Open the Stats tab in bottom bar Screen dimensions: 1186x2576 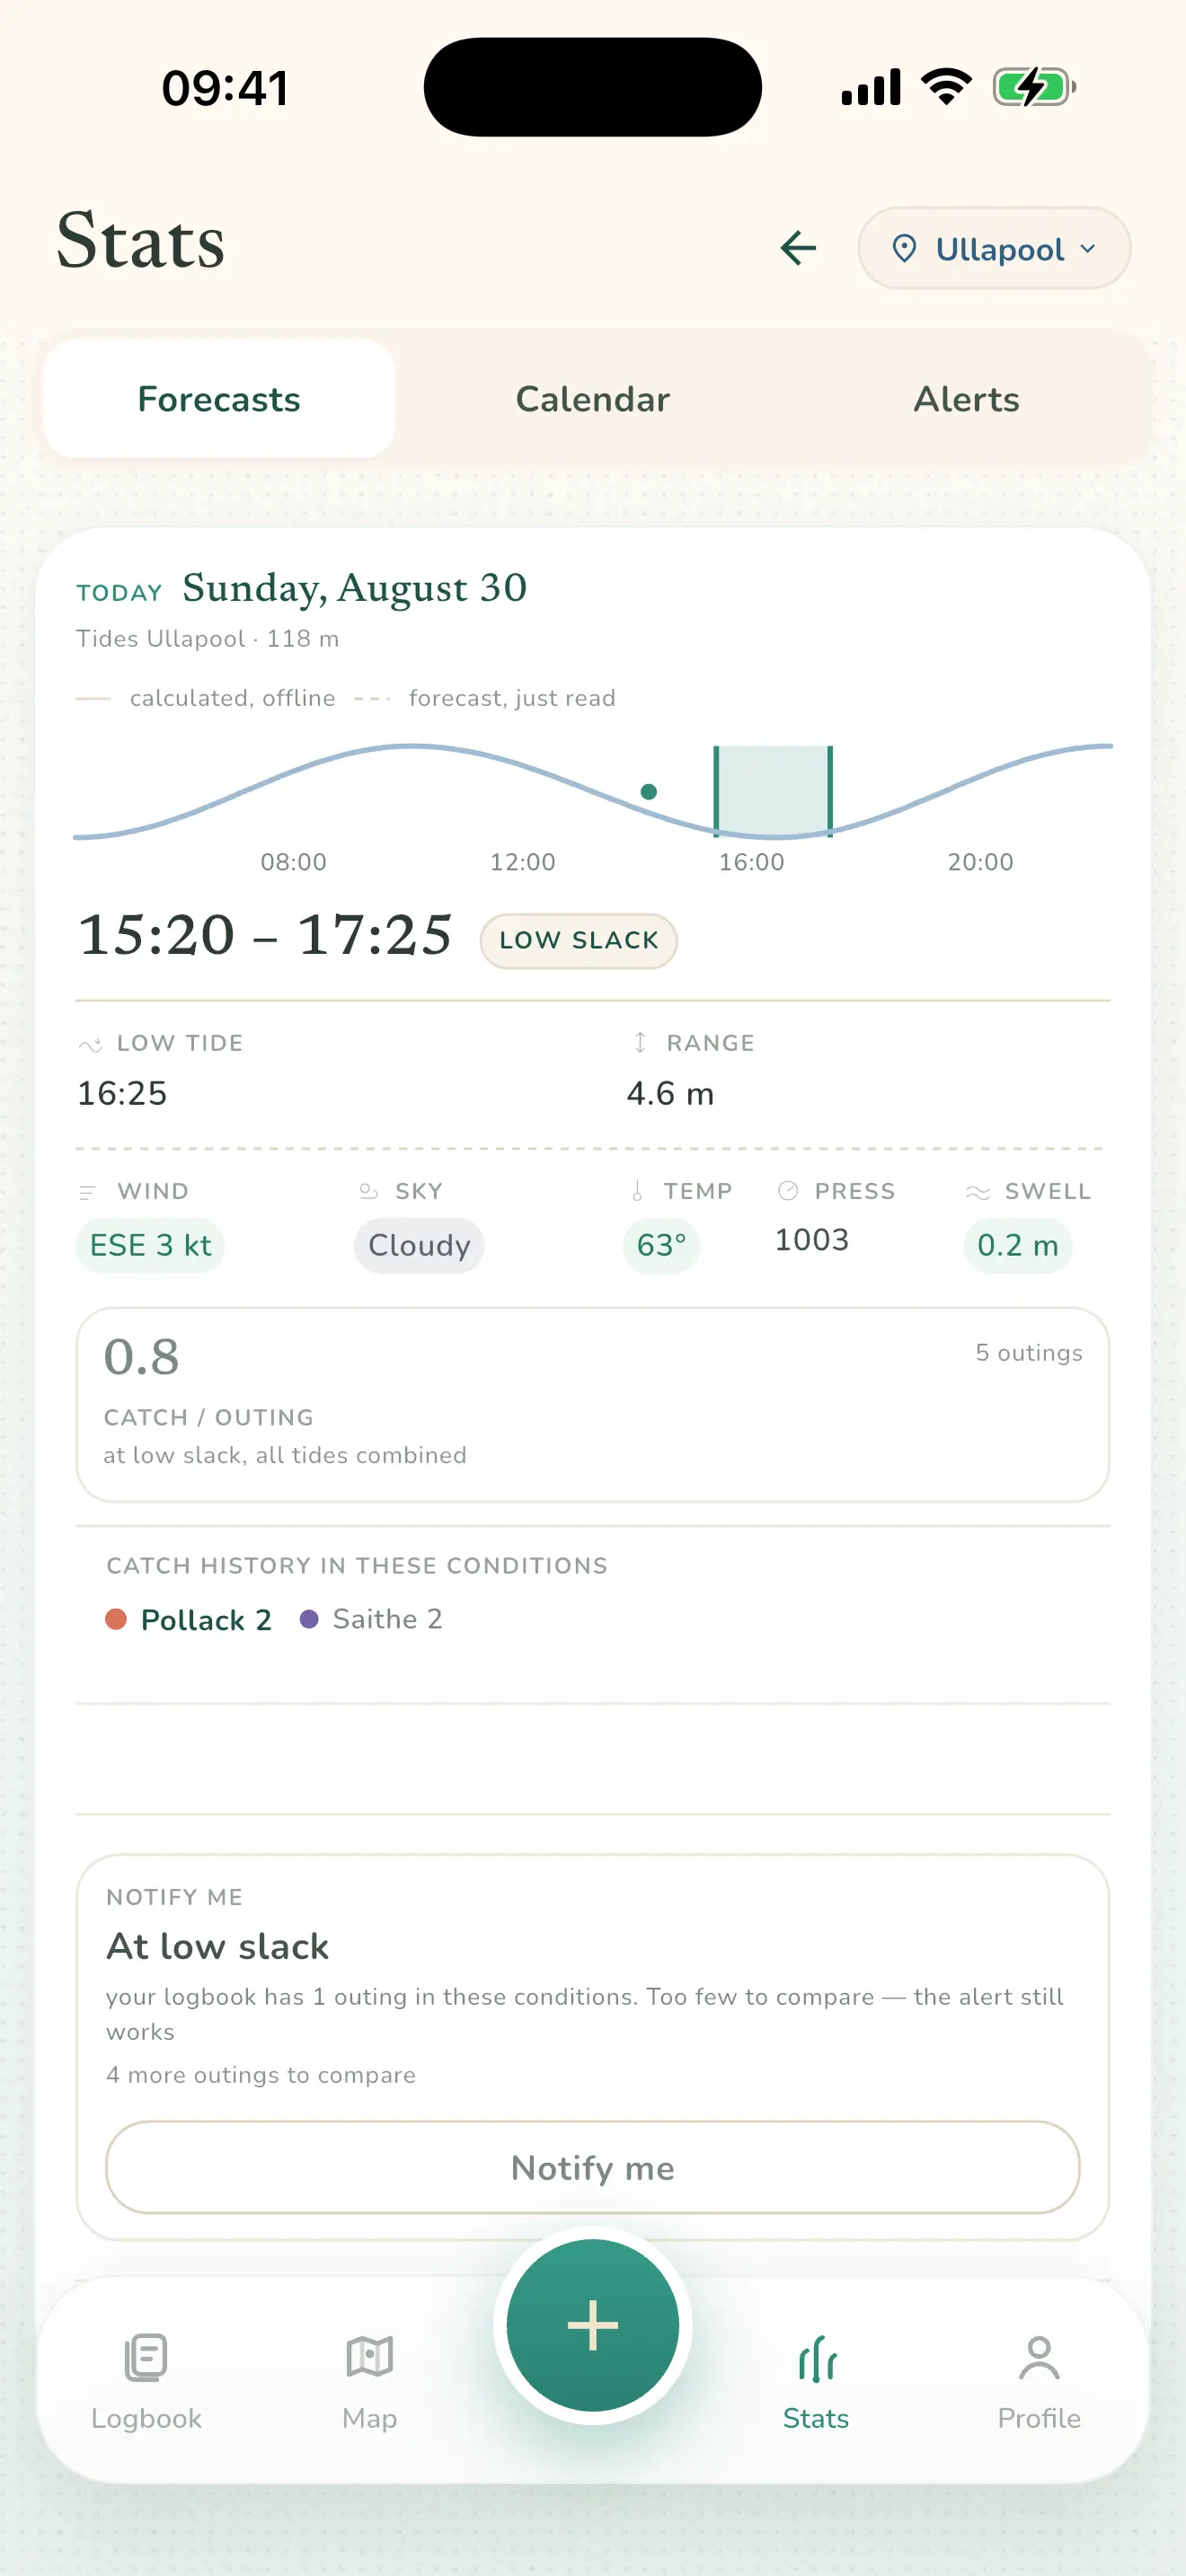pos(816,2383)
